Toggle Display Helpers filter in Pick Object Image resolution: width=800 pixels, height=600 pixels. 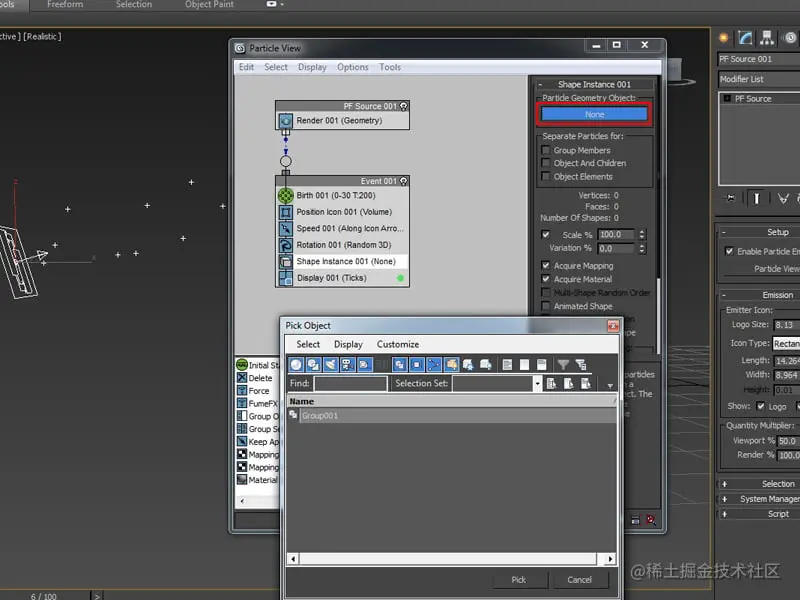(364, 364)
